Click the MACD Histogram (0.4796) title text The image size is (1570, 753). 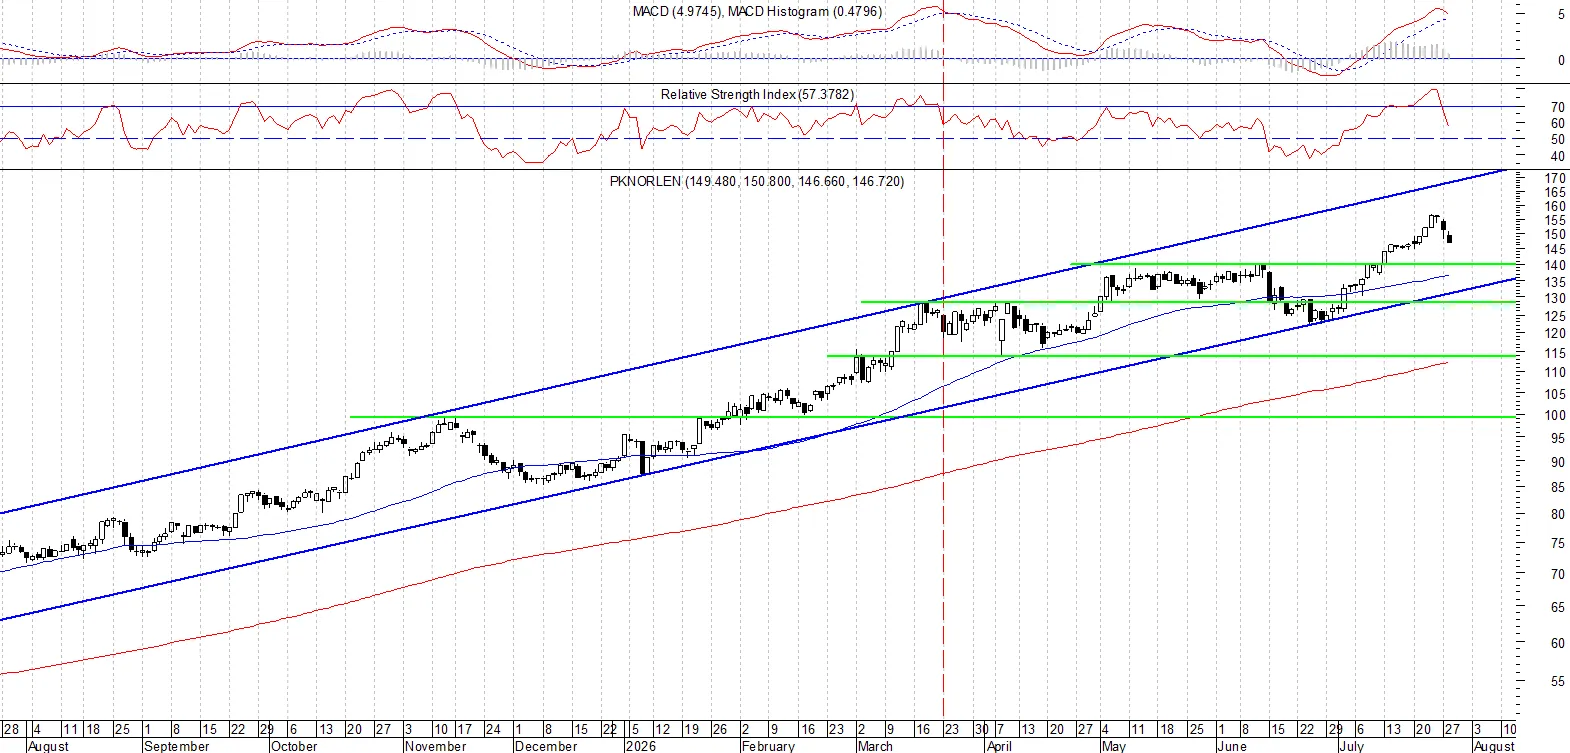tap(805, 12)
